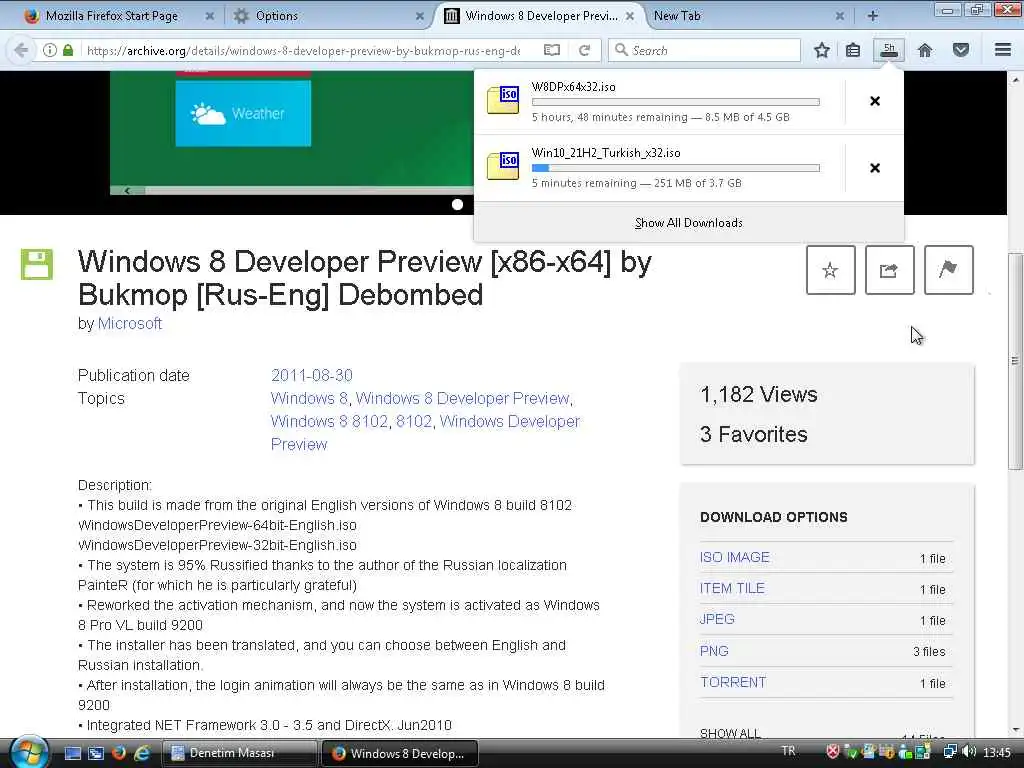Close the Options tab
Screen dimensions: 1024x768
[x=420, y=16]
